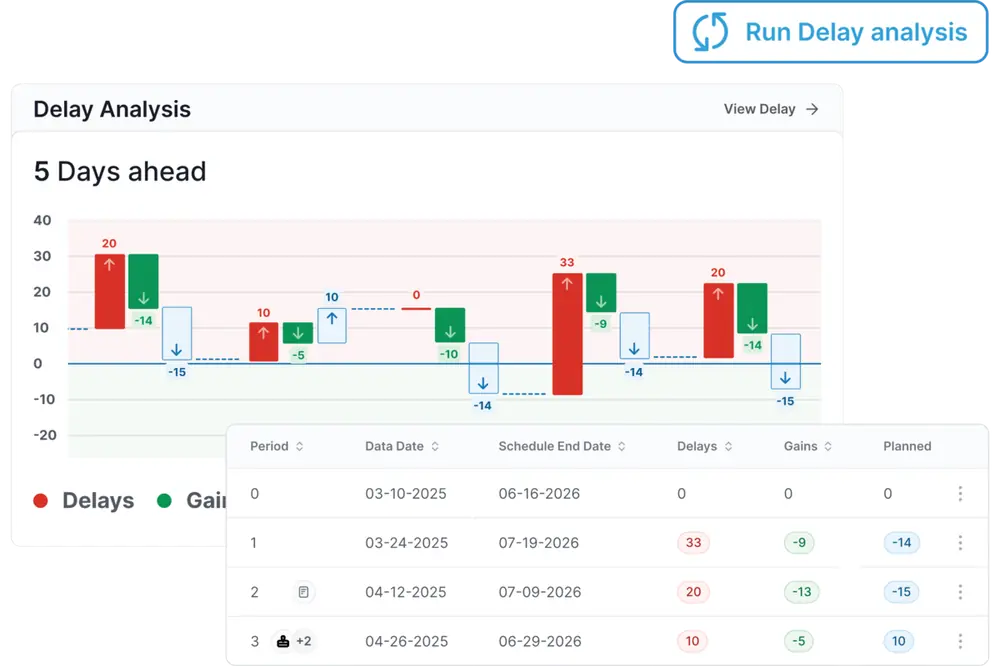The height and width of the screenshot is (666, 1000).
Task: Click the Planned column header
Action: 907,446
